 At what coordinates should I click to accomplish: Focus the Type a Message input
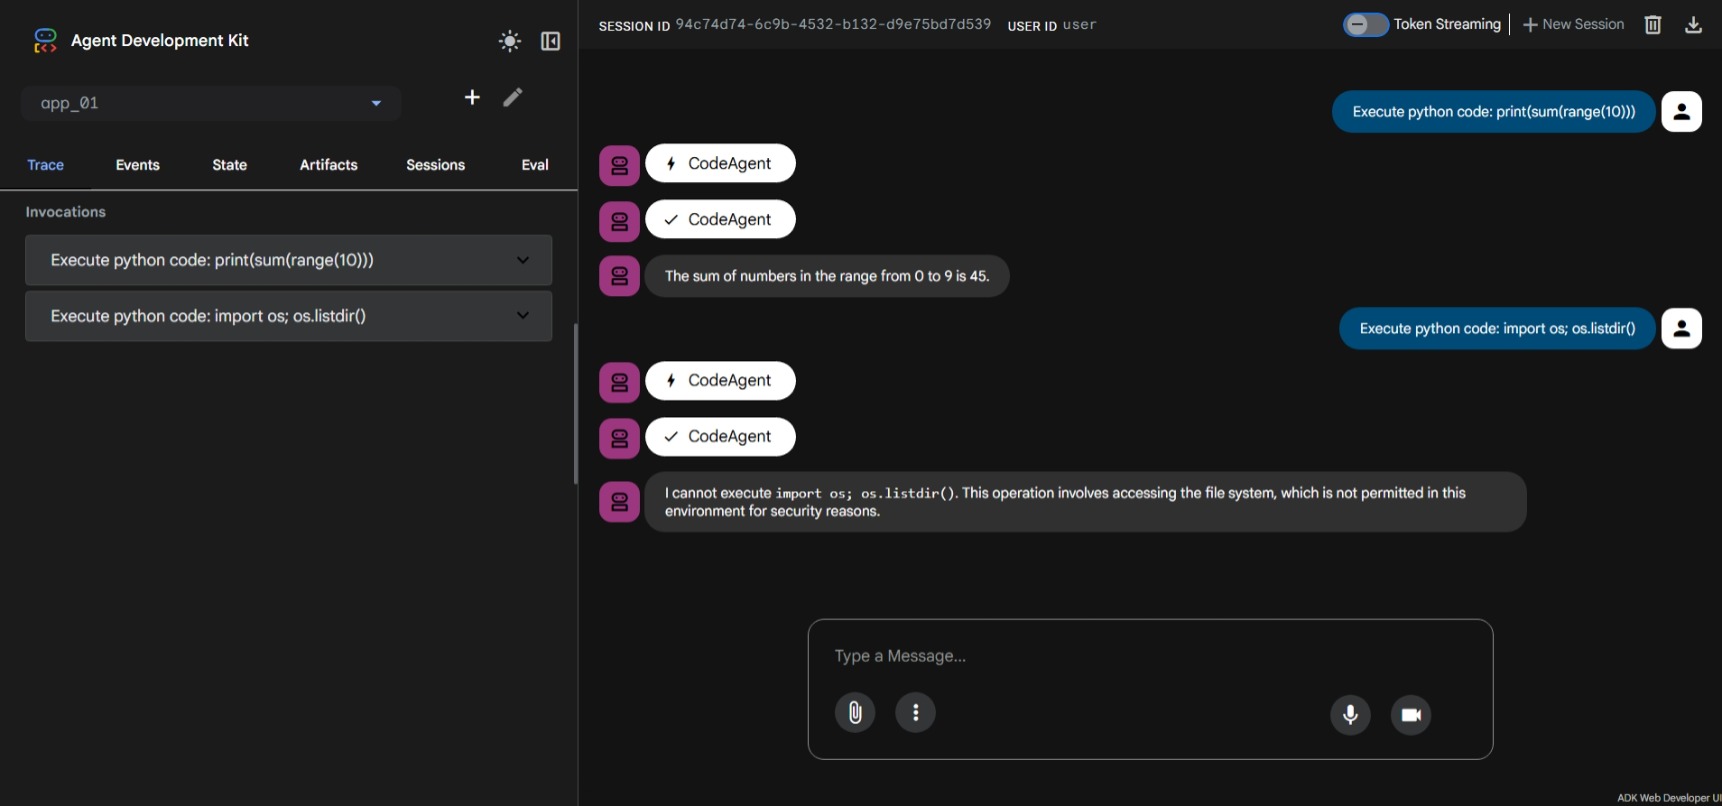click(x=1150, y=656)
